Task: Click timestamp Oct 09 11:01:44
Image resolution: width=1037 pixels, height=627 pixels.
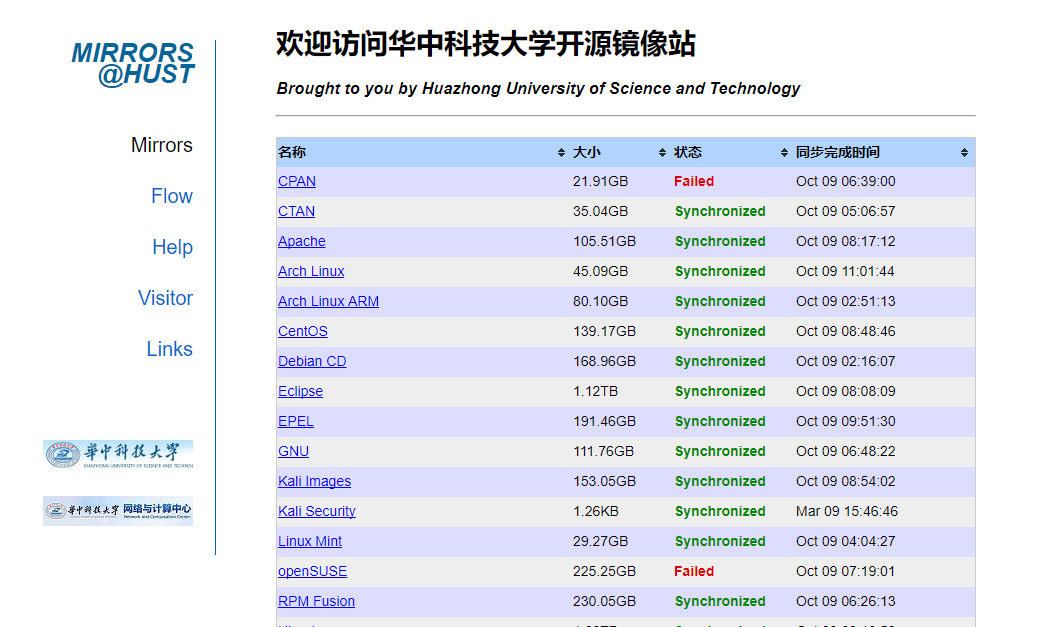Action: (x=845, y=271)
